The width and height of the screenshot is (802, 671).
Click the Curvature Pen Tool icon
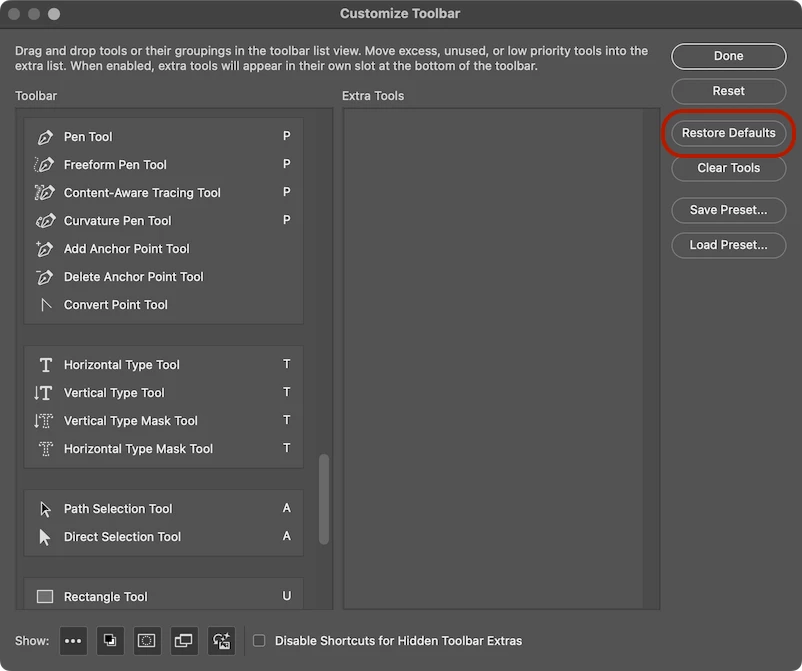coord(45,221)
